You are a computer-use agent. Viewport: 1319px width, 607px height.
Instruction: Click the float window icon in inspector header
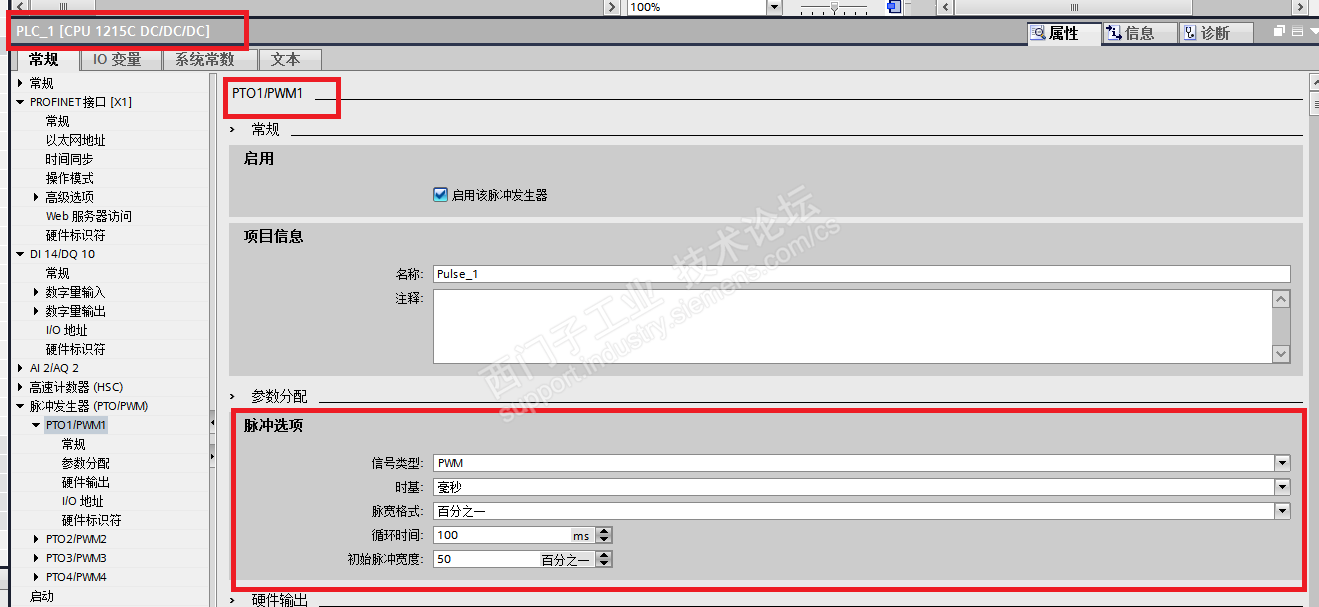1280,32
